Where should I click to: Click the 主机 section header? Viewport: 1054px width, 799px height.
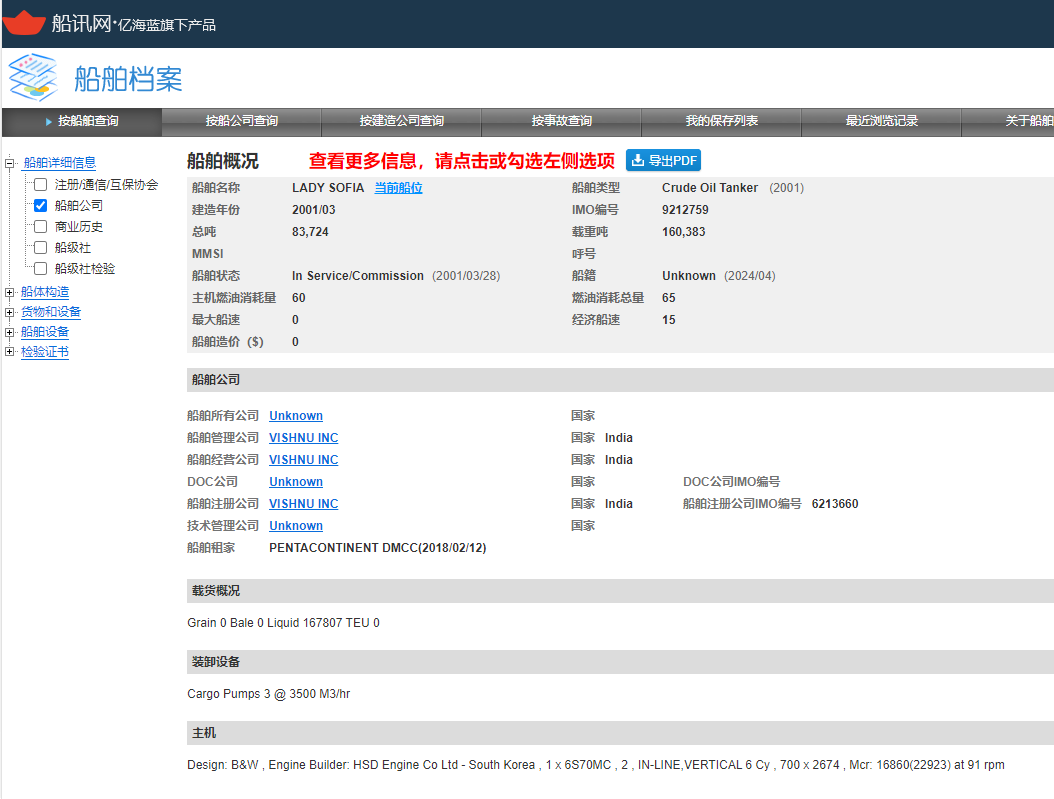point(620,733)
